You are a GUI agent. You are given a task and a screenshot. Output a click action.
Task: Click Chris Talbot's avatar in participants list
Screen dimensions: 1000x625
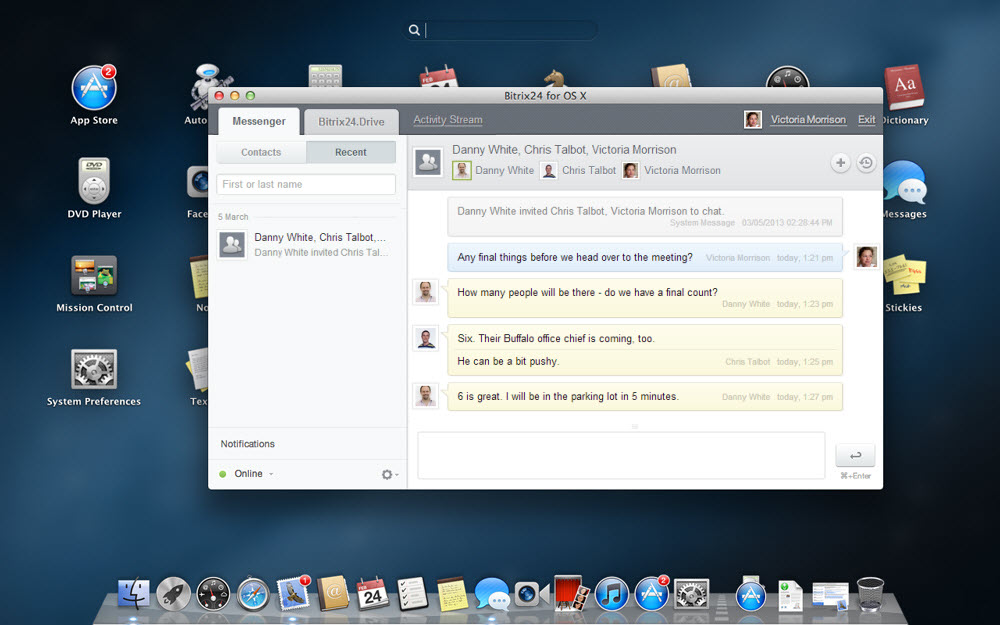point(549,170)
